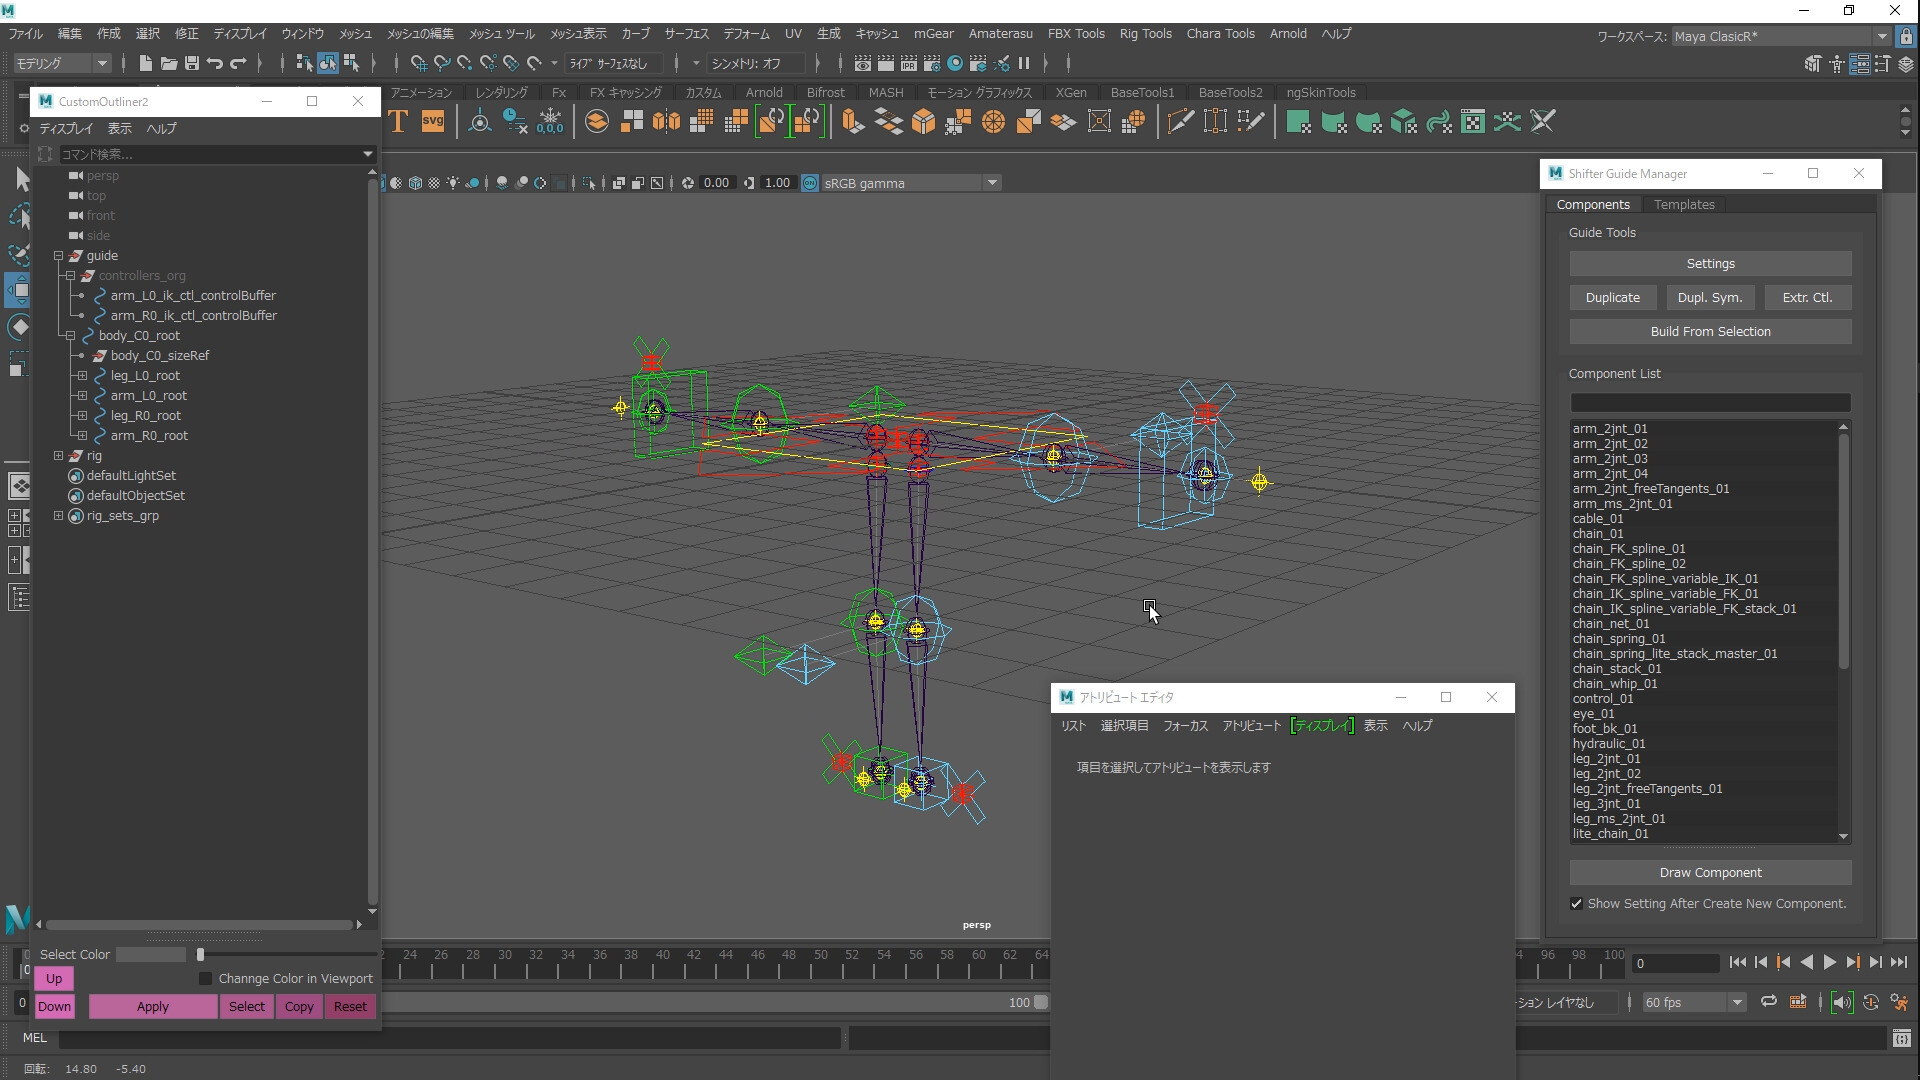Open ディスプレイ menu in CustomOutliner2

click(66, 129)
